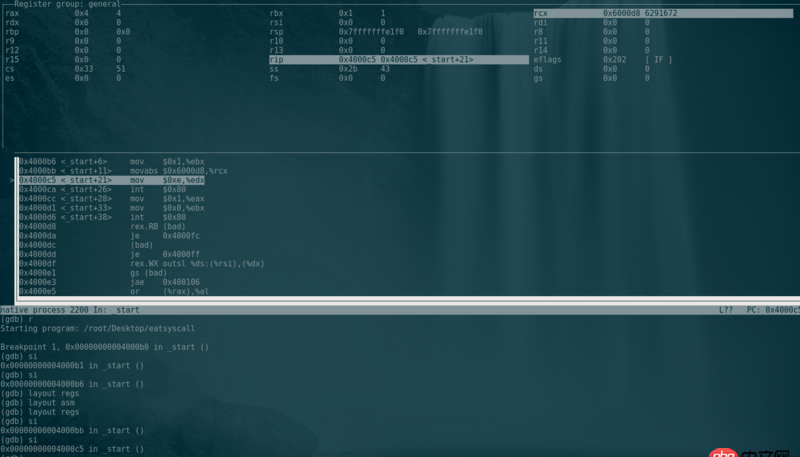800x457 pixels.
Task: Select the r12 register row
Action: pyautogui.click(x=64, y=50)
